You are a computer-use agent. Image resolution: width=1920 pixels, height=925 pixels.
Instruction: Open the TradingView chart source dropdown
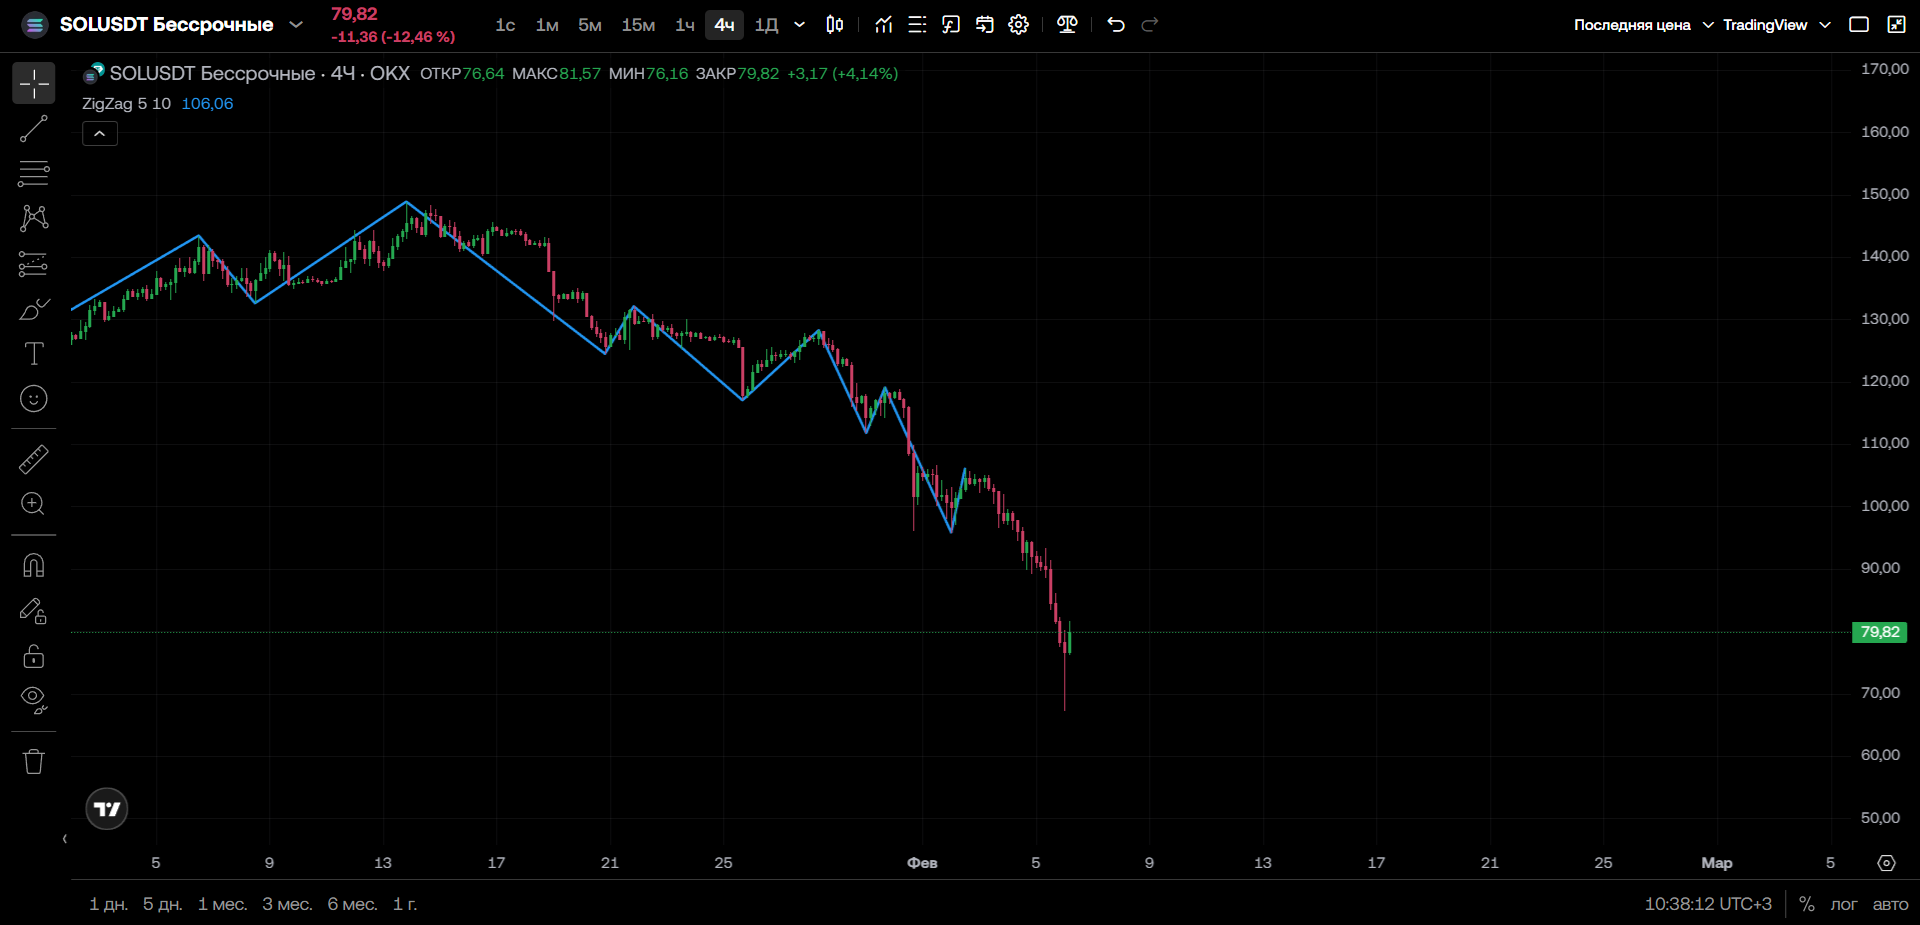[1777, 25]
